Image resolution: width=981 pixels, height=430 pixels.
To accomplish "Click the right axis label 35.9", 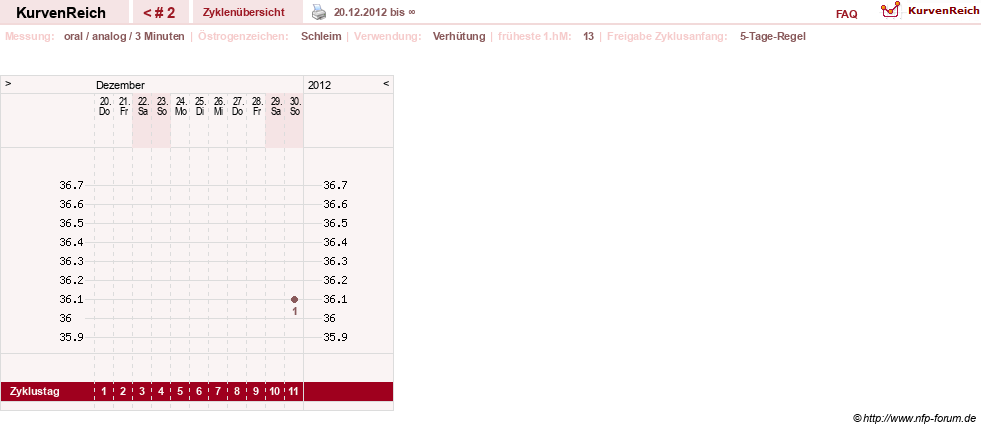I will tap(335, 337).
